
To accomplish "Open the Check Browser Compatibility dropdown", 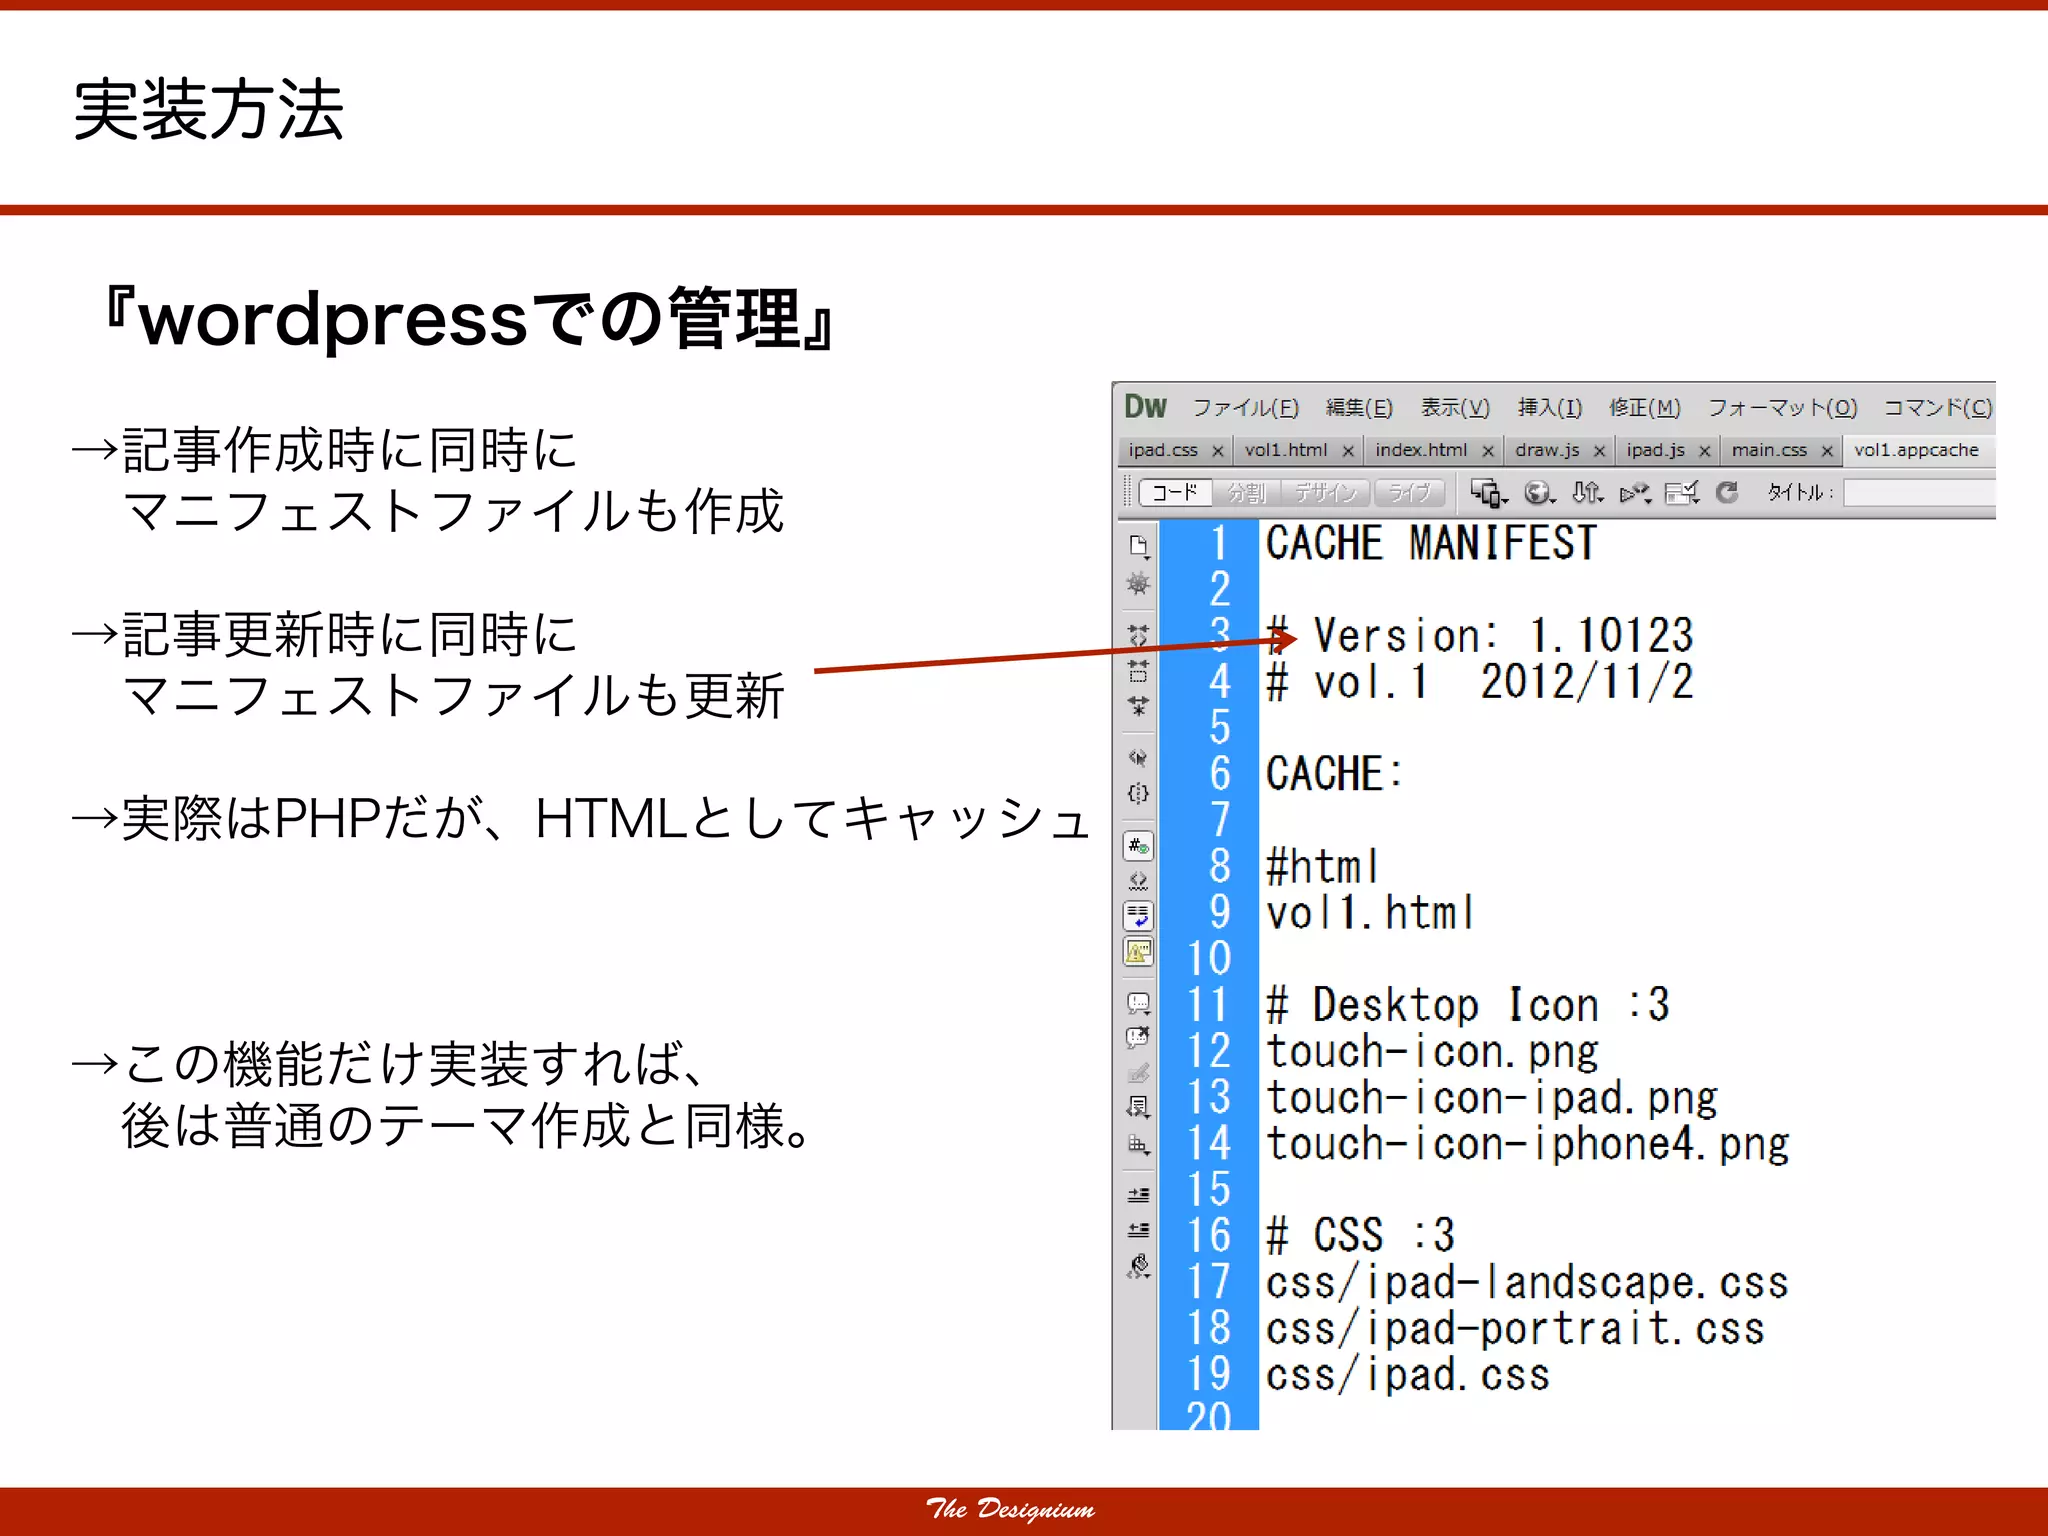I will [x=1682, y=492].
